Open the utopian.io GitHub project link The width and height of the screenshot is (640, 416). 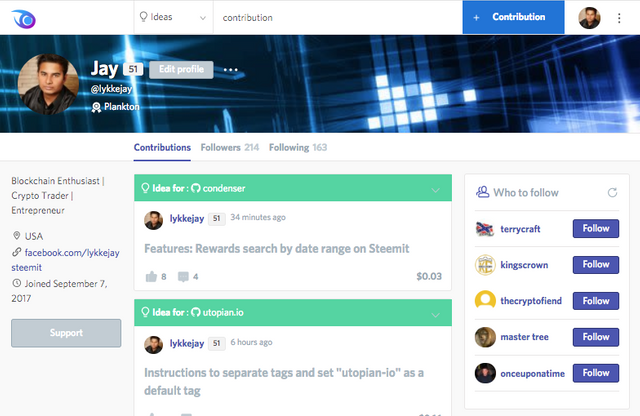(x=217, y=312)
